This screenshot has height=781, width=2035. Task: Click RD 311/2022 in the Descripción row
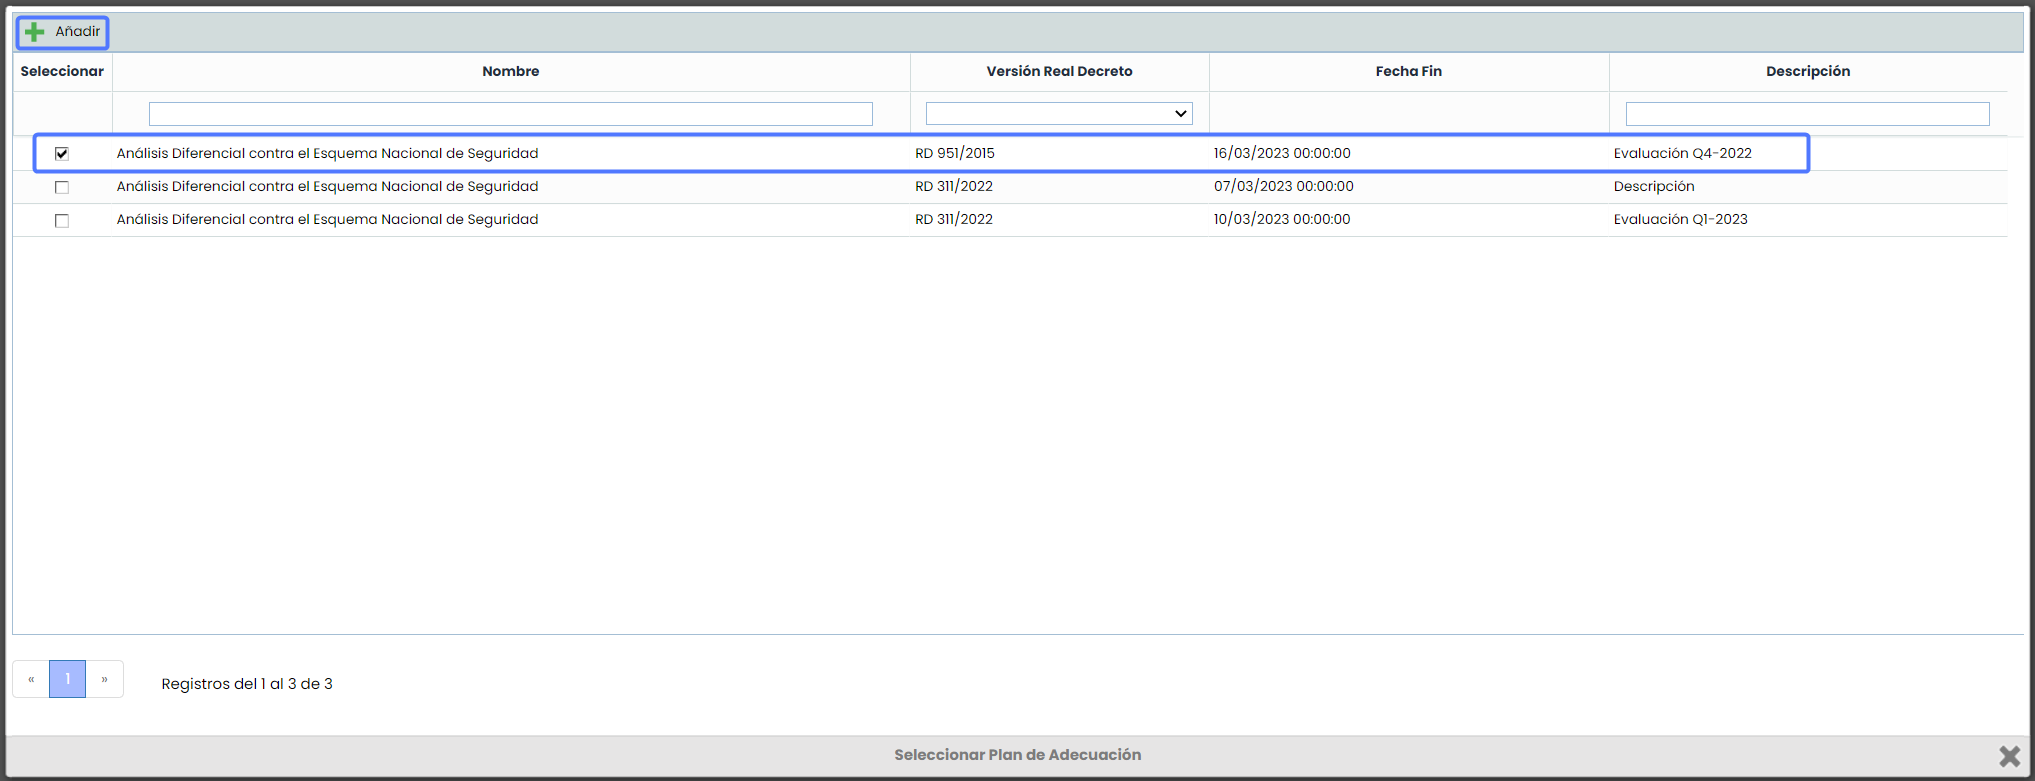point(953,186)
